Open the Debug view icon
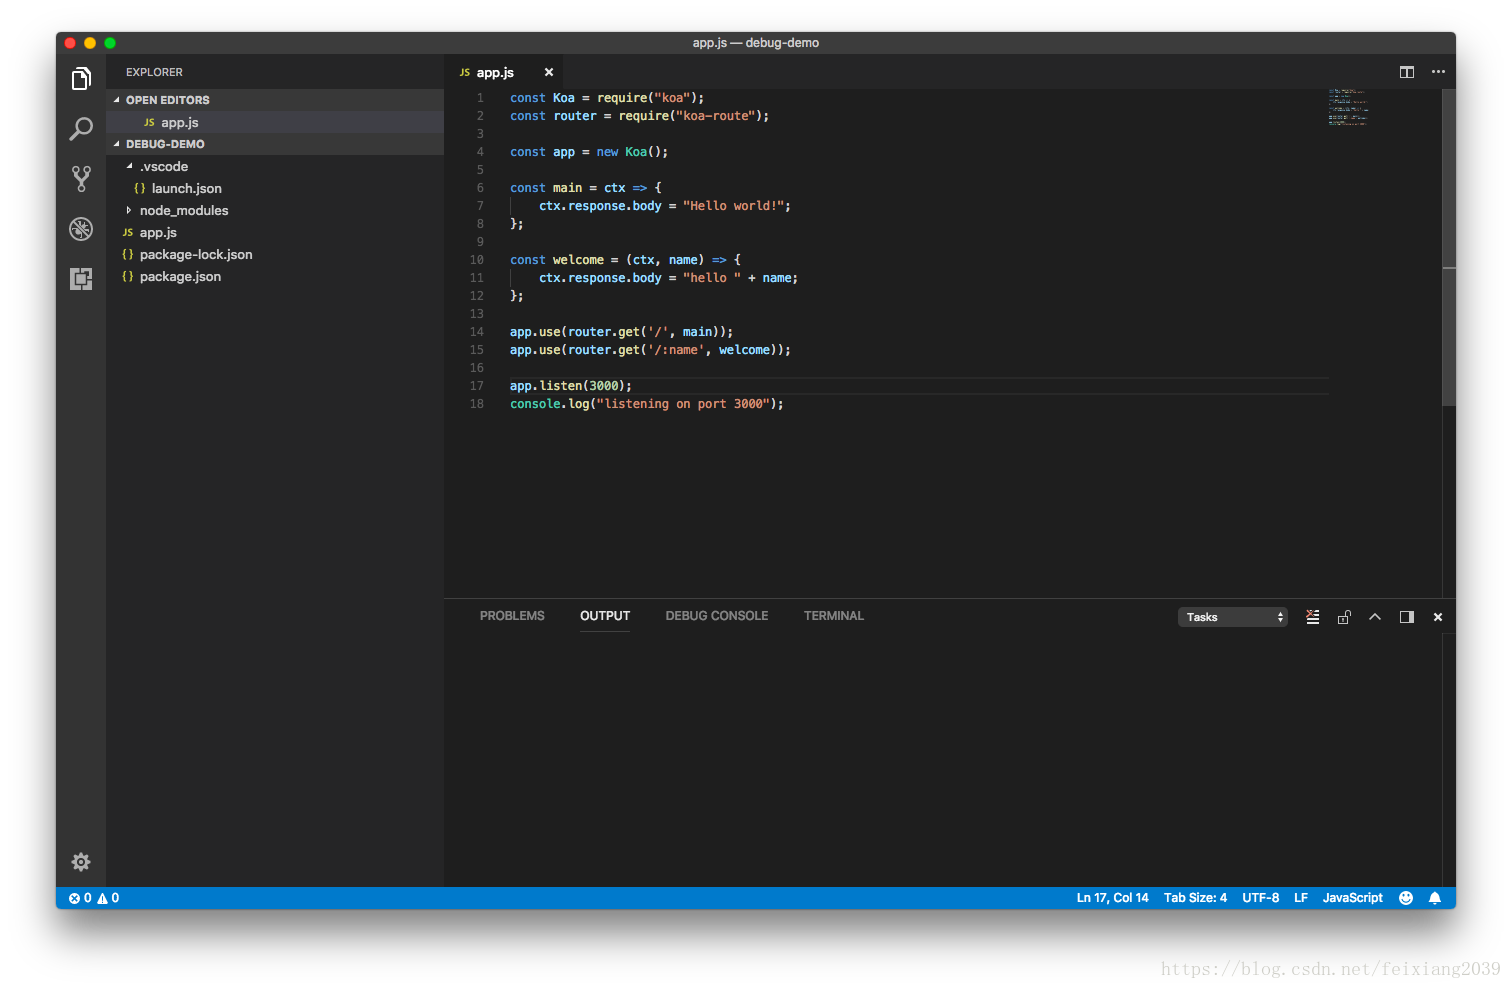The image size is (1512, 989). tap(81, 229)
